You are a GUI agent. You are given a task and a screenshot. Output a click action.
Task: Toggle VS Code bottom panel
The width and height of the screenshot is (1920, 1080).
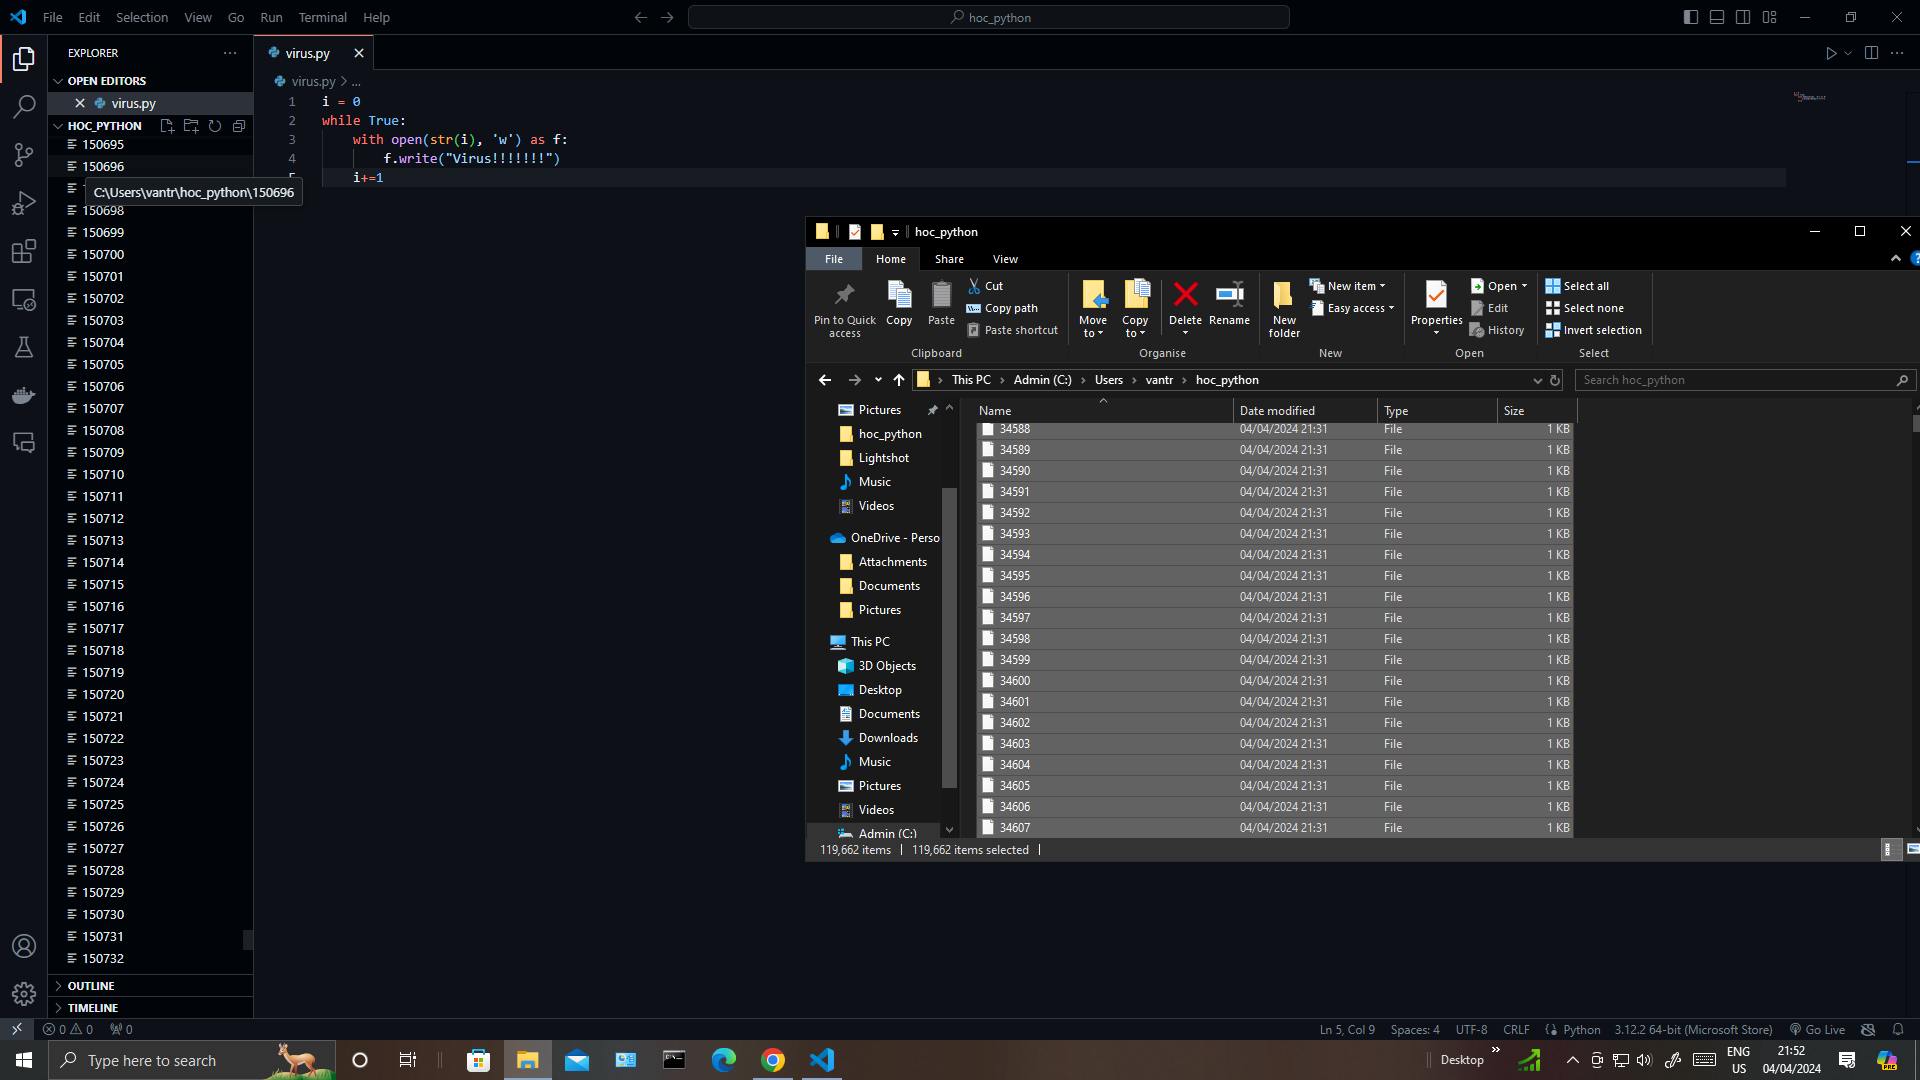(1717, 17)
